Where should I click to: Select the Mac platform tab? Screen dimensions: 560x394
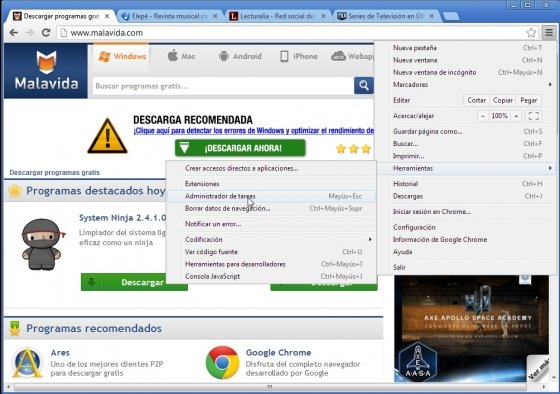coord(181,56)
